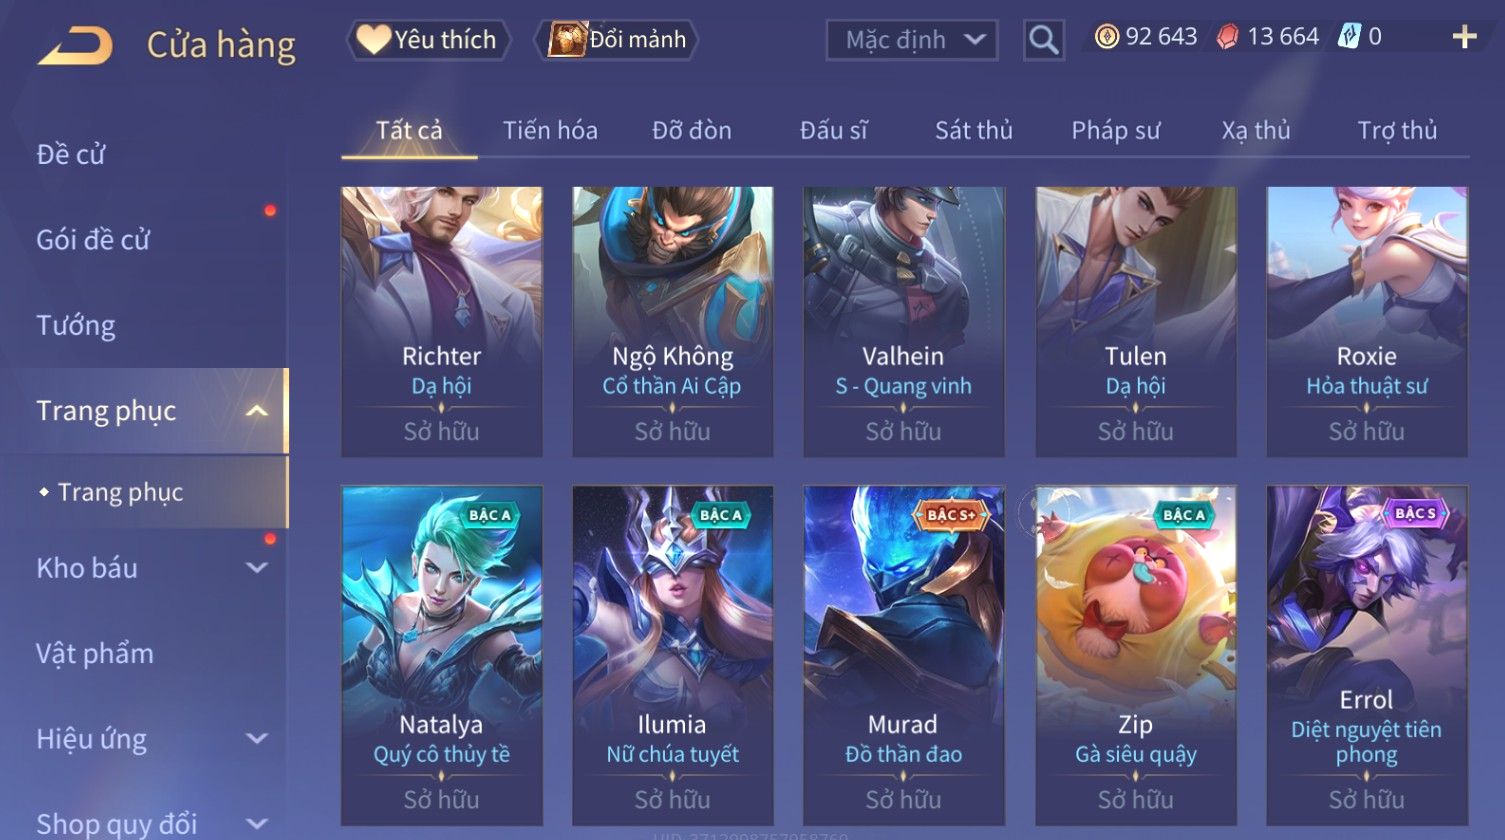Click the heart icon for Yêu thích

(372, 40)
